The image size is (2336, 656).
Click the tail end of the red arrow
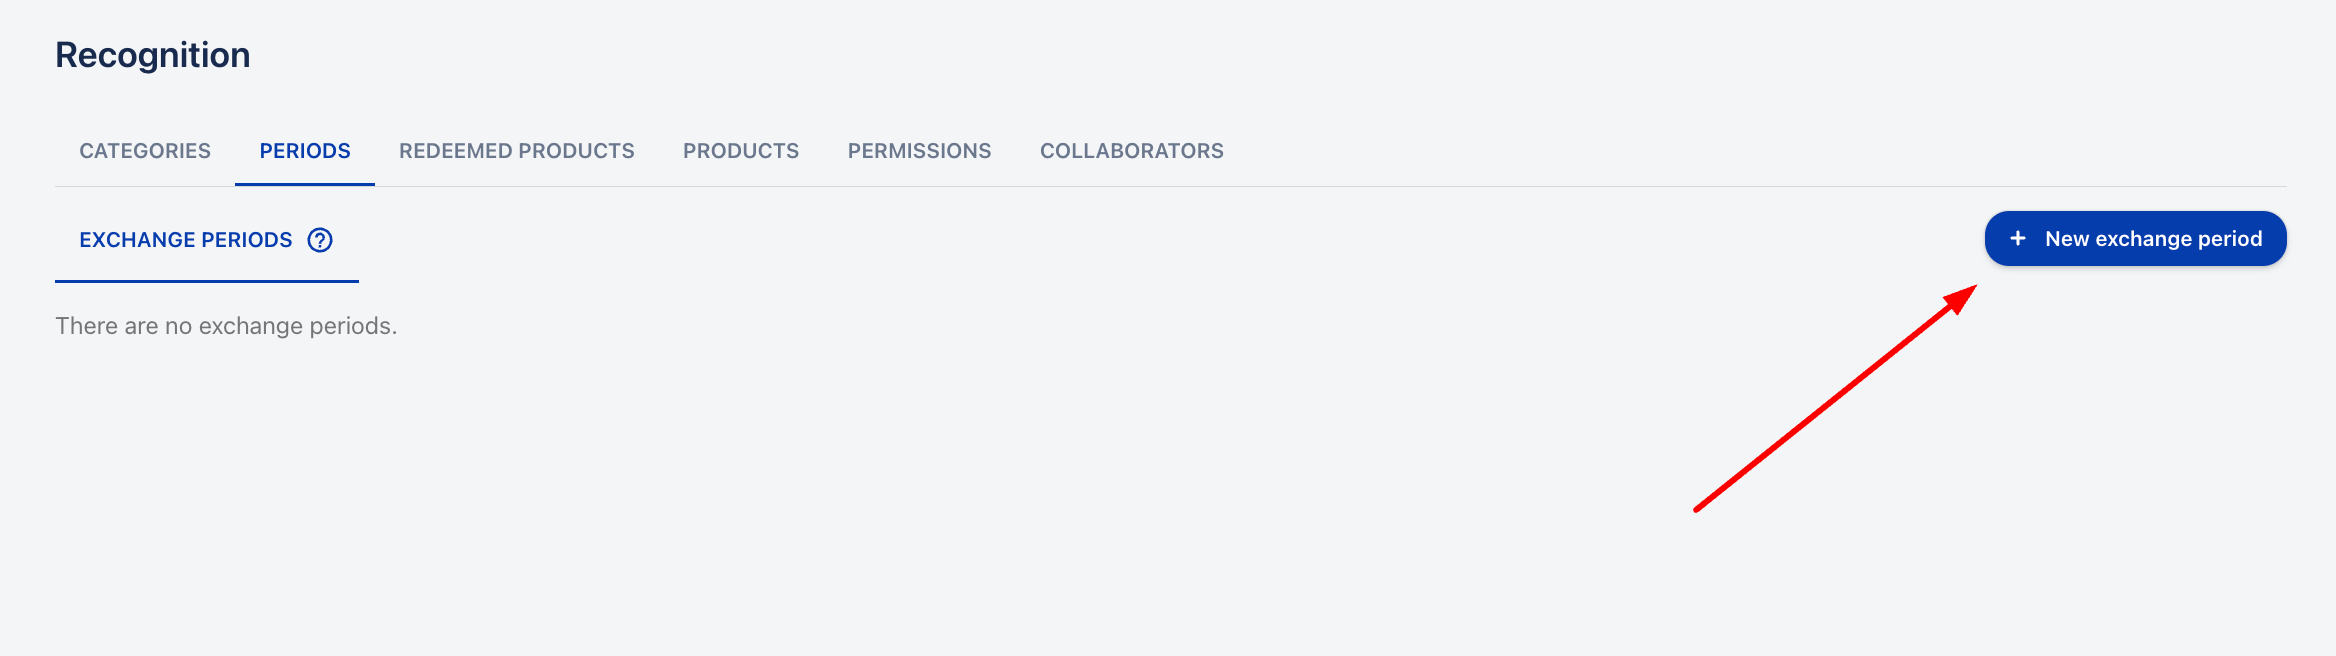(x=1698, y=509)
